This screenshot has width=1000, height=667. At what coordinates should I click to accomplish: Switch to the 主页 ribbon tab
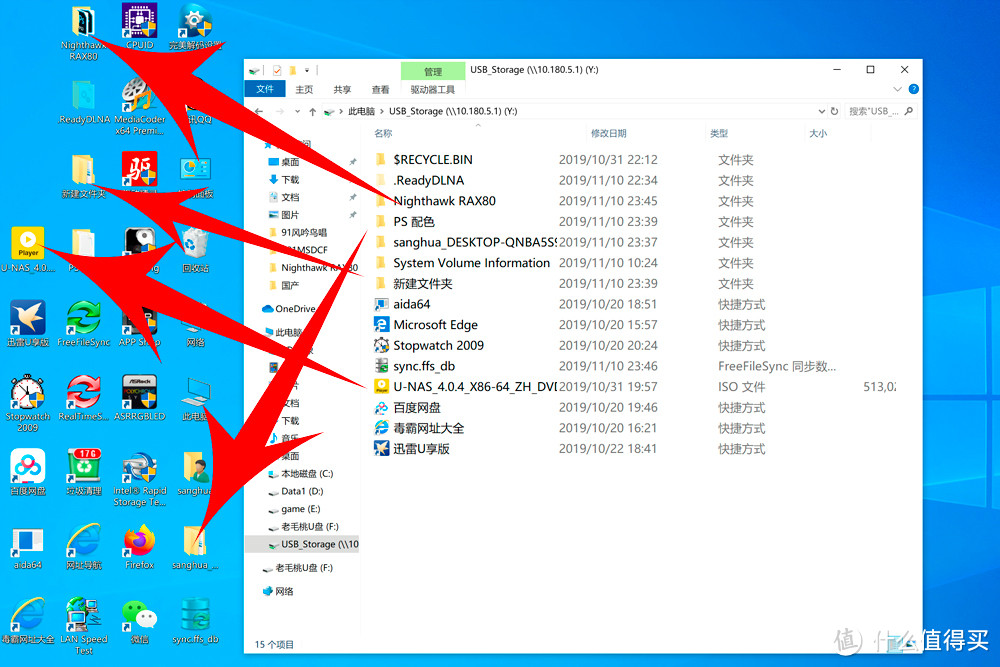click(304, 90)
